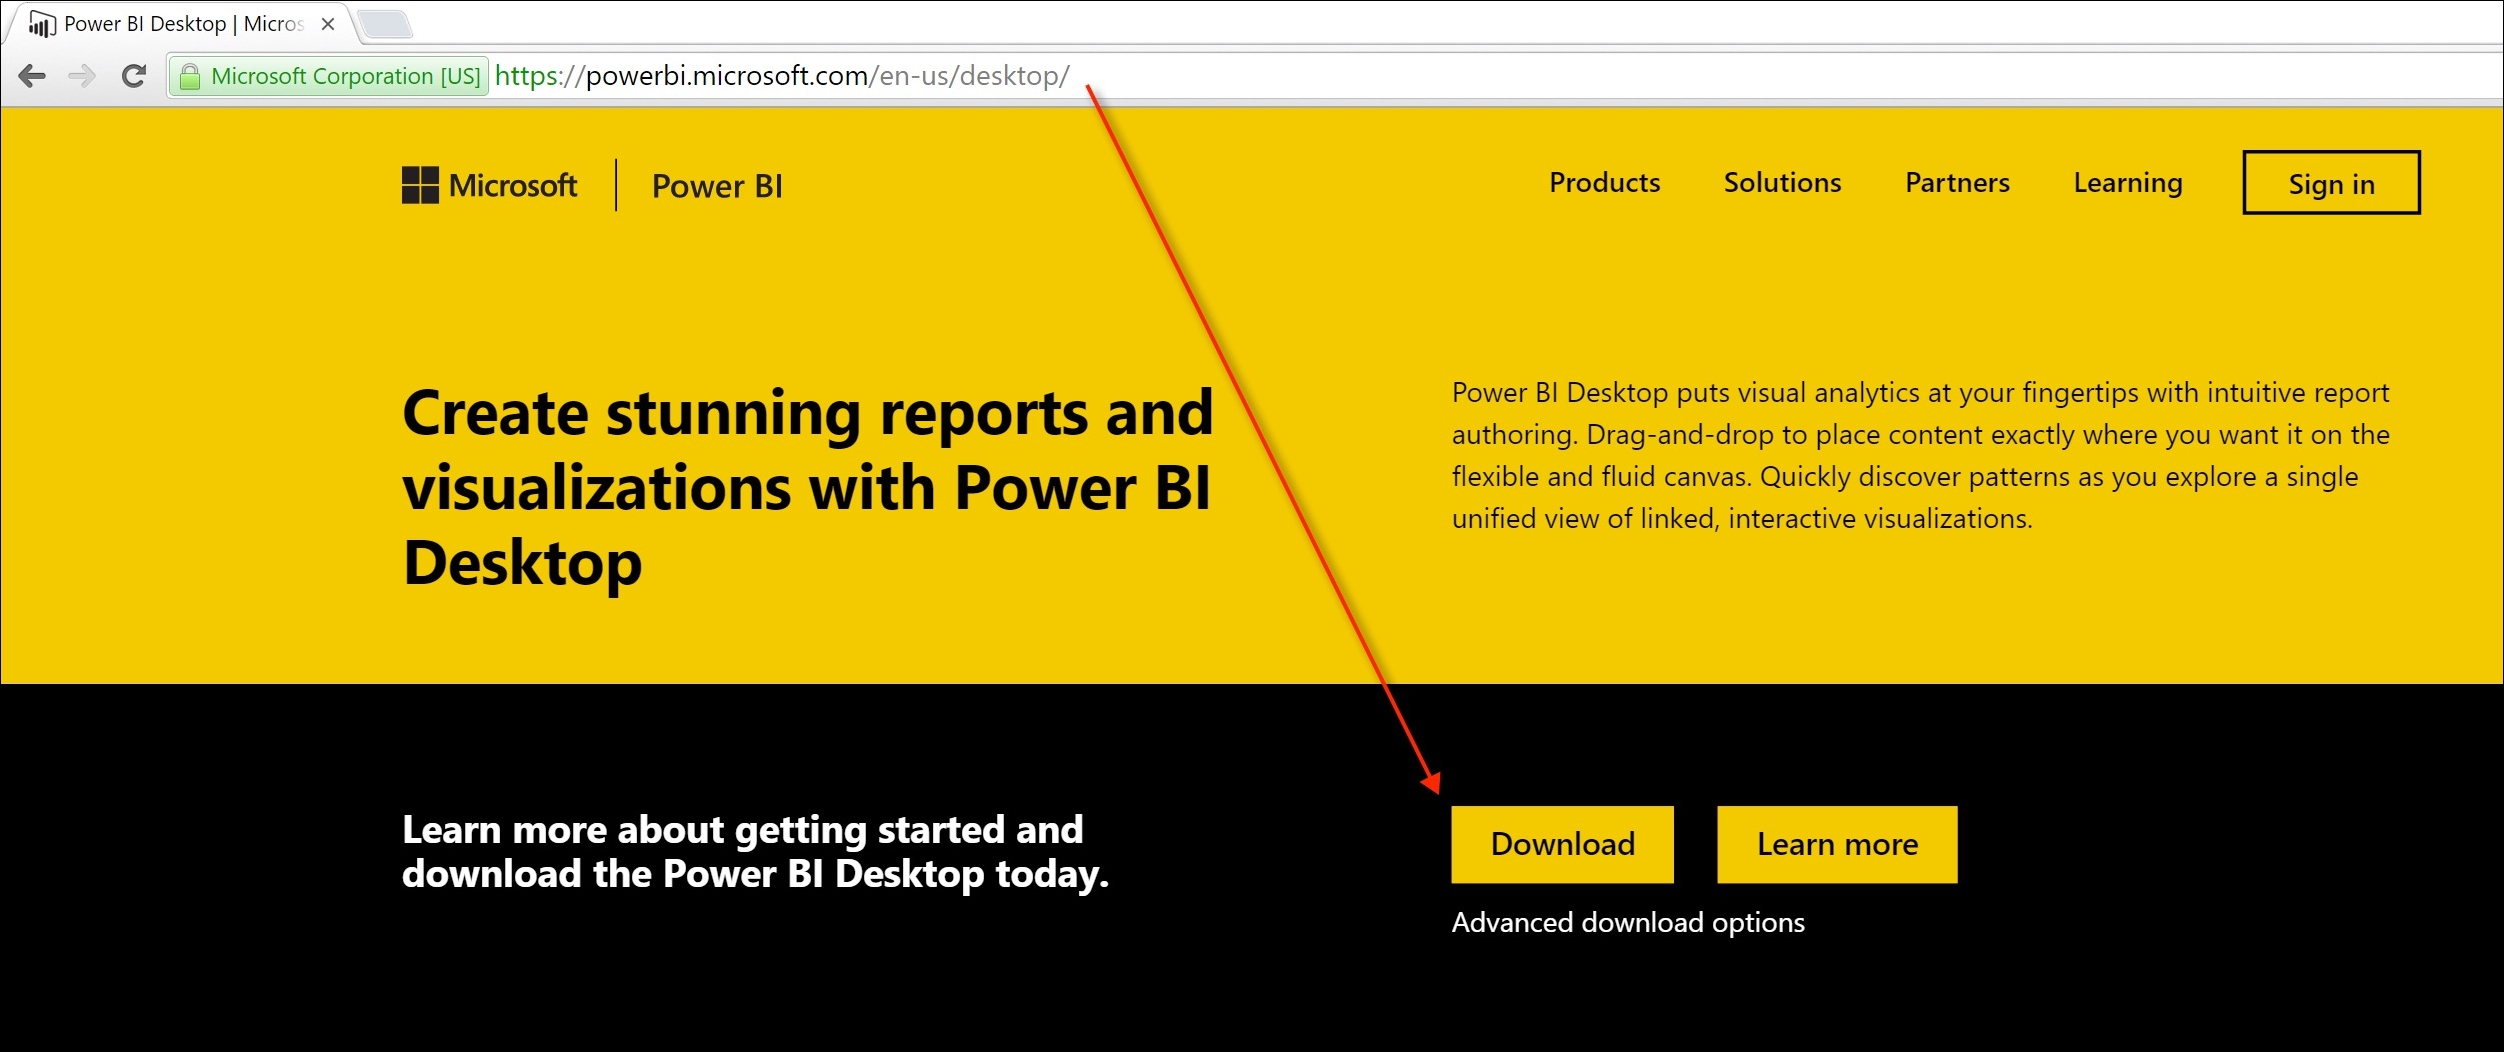Click the Microsoft Corporation [US] certificate badge

(x=329, y=76)
